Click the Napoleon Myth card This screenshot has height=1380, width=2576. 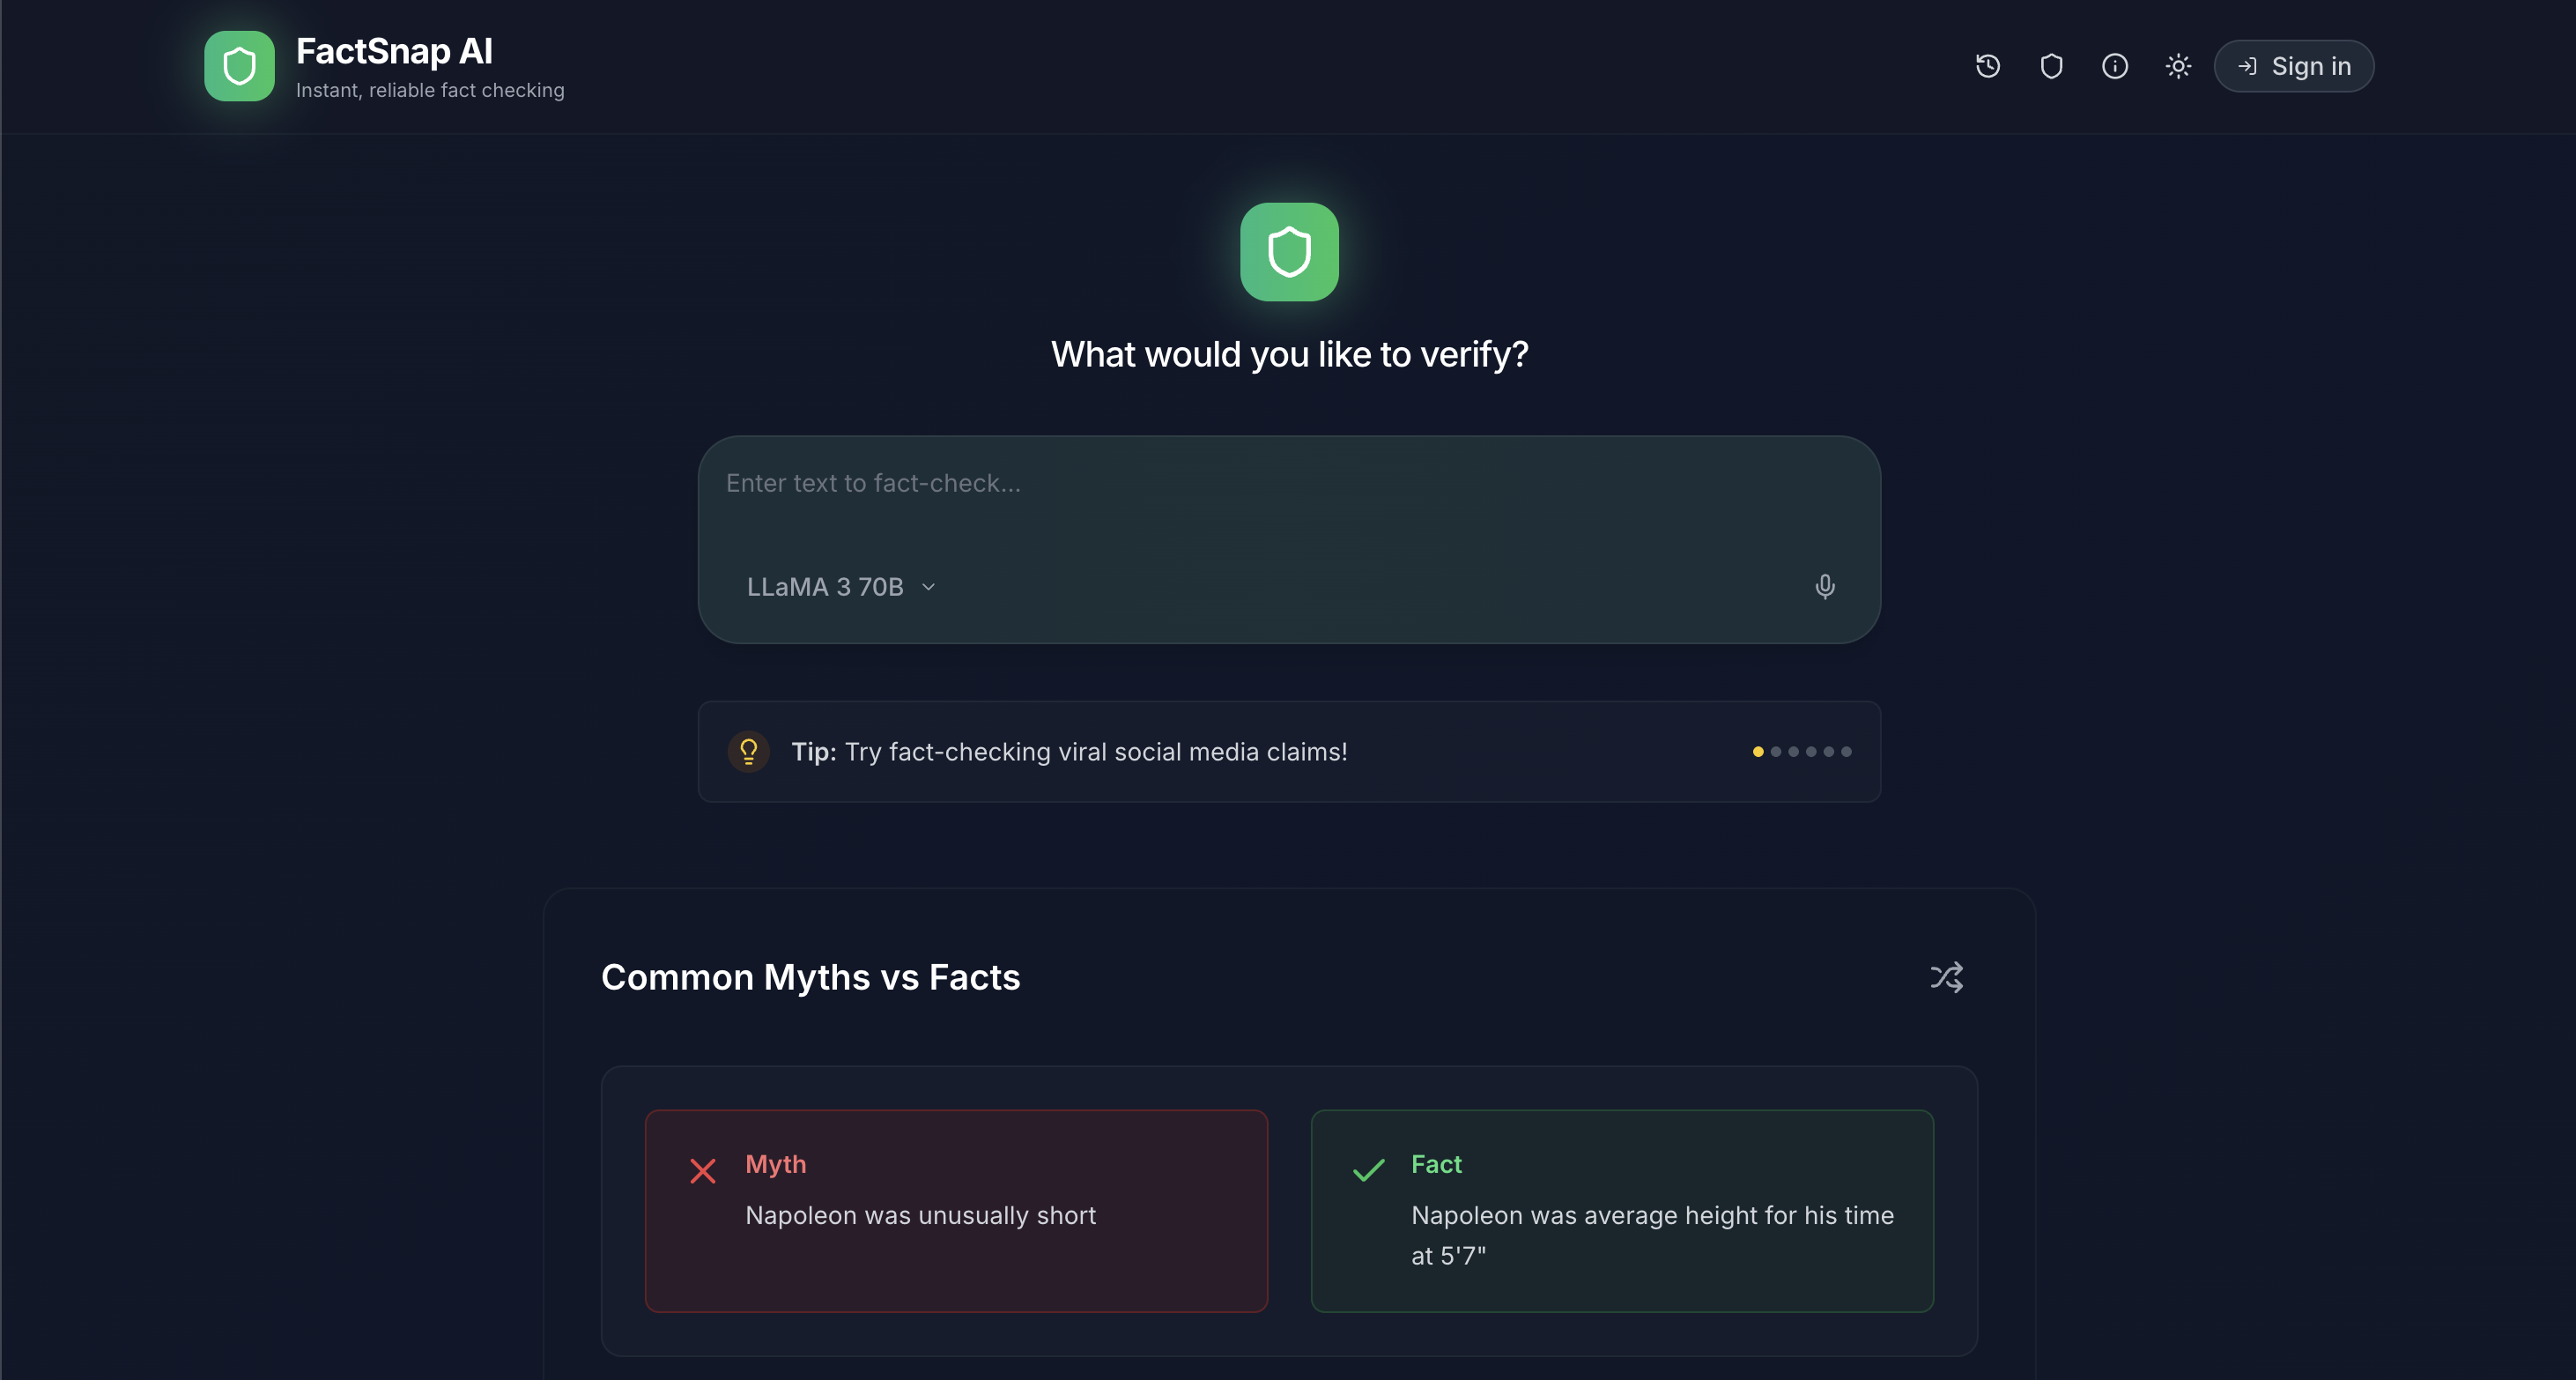pyautogui.click(x=956, y=1211)
